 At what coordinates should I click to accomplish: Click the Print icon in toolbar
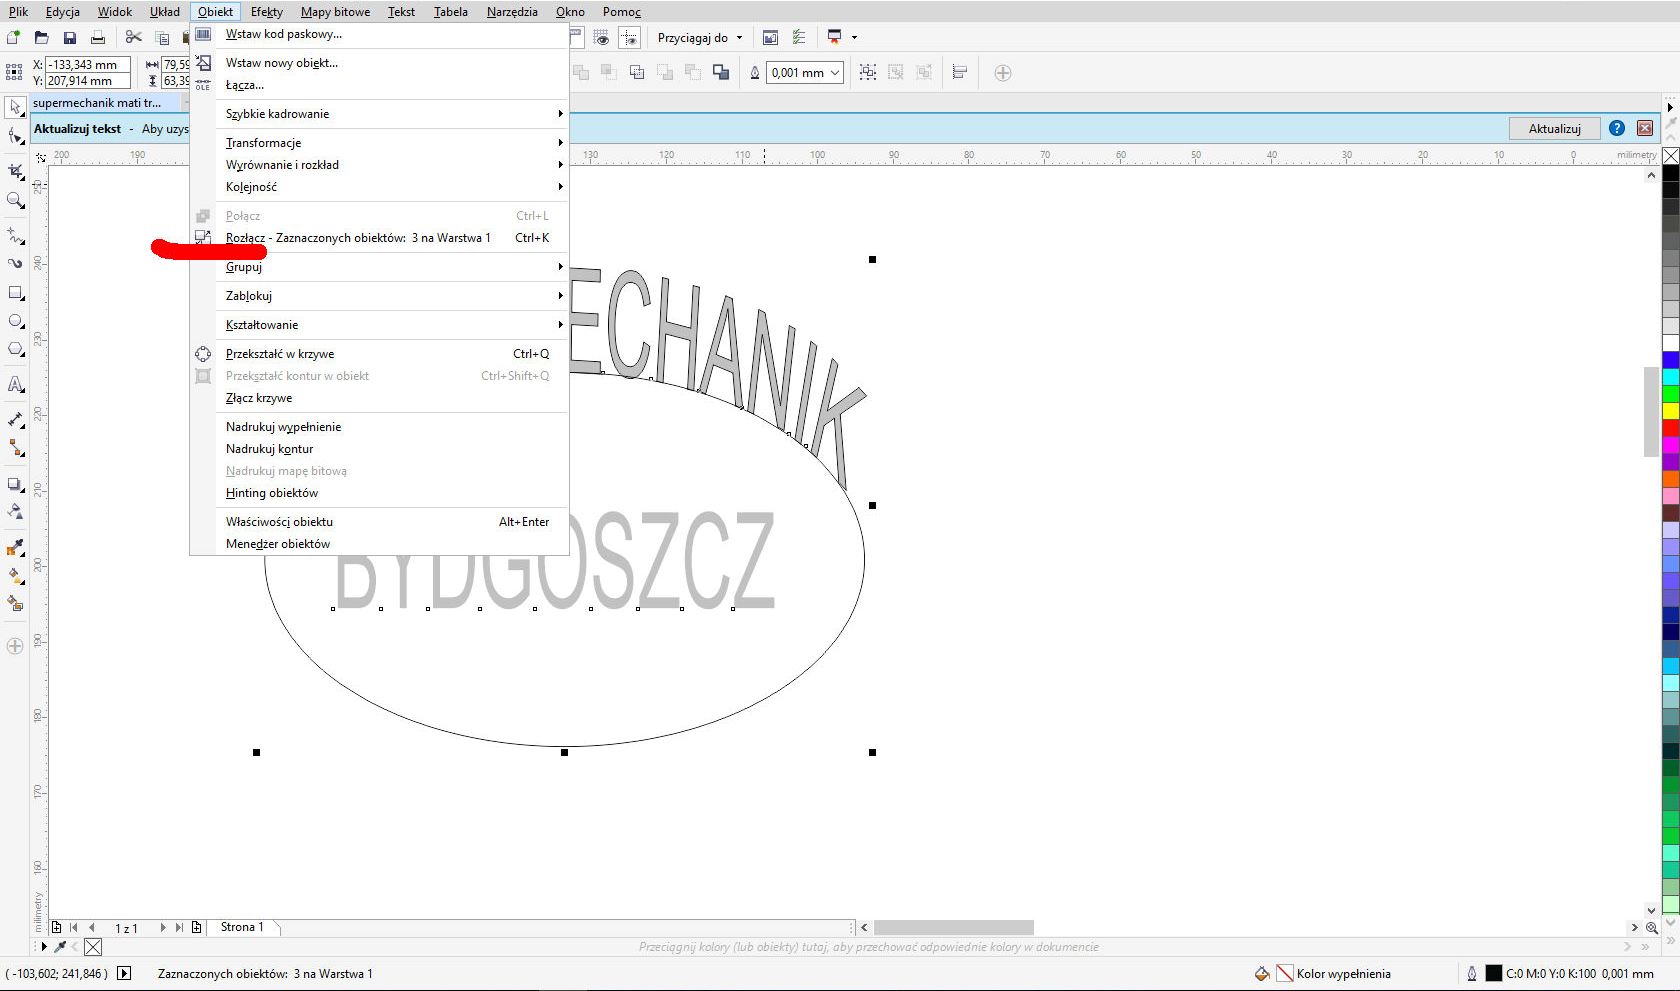98,37
